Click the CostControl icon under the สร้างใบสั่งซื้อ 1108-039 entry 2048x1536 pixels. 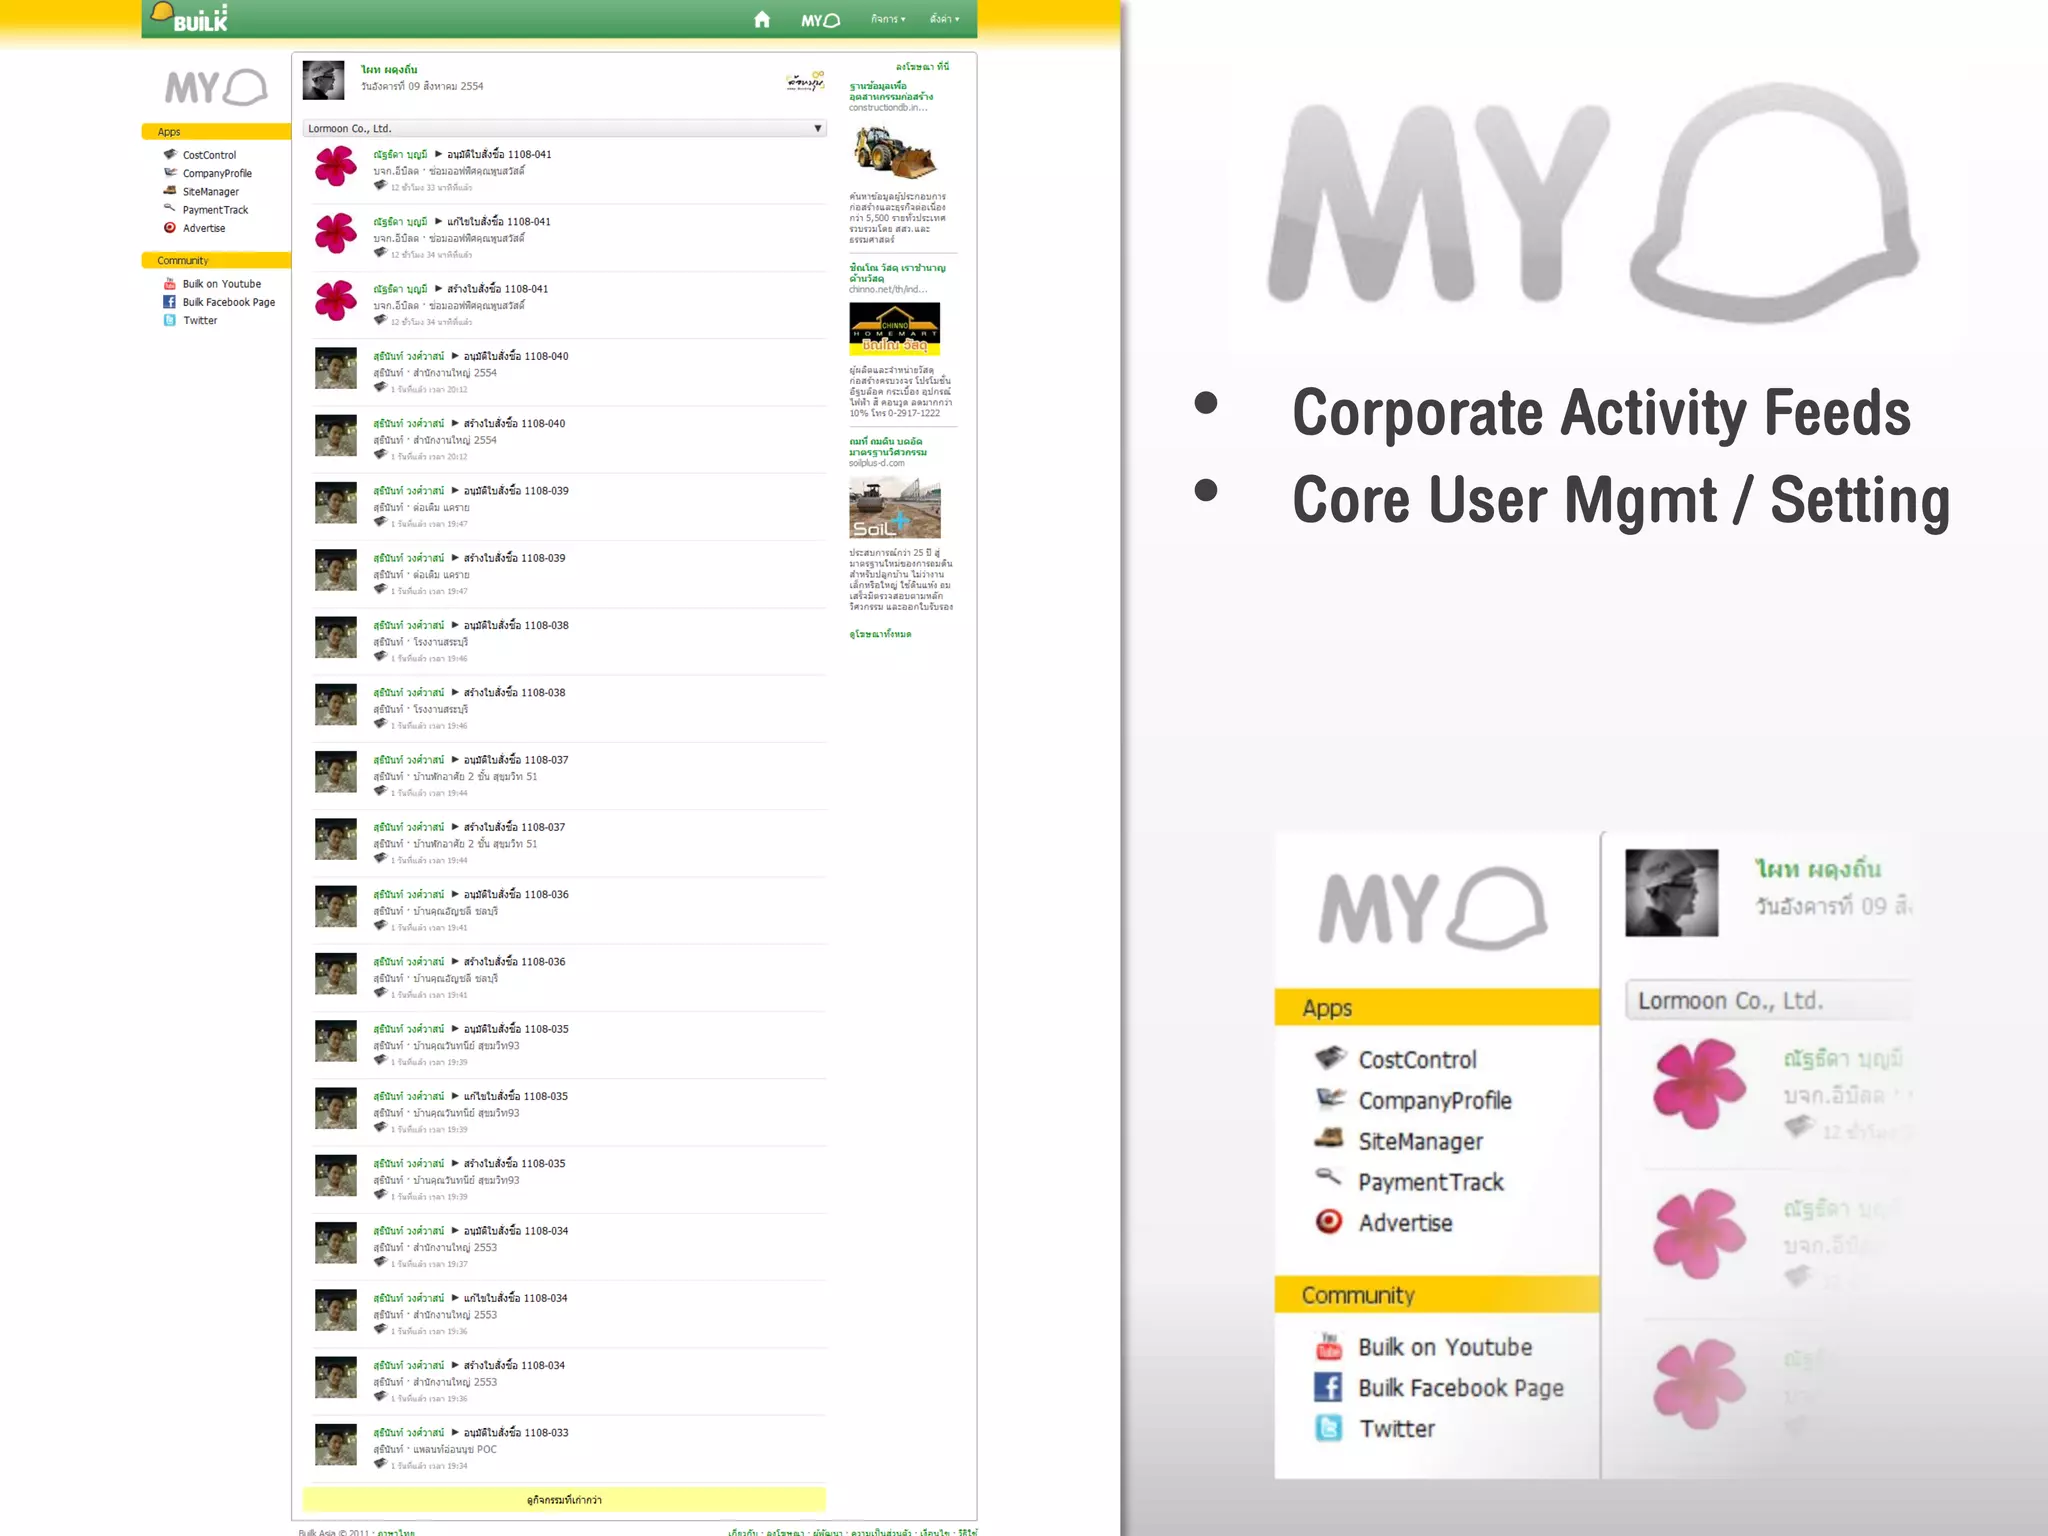coord(380,589)
